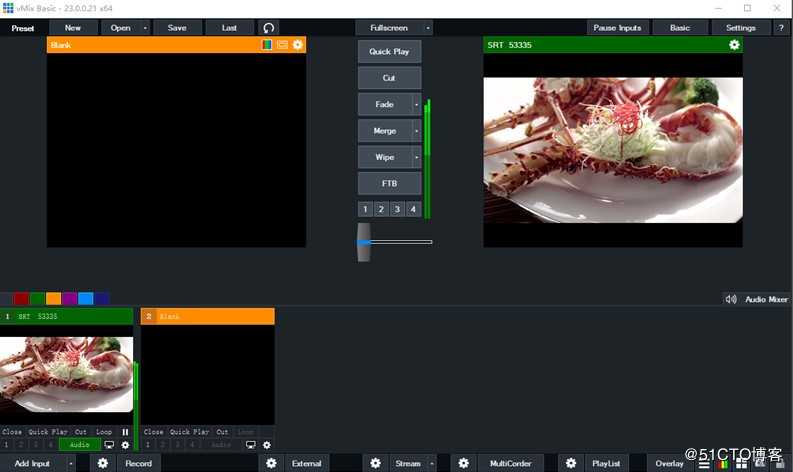Open PlayList settings gear
This screenshot has width=793, height=472.
[x=571, y=463]
